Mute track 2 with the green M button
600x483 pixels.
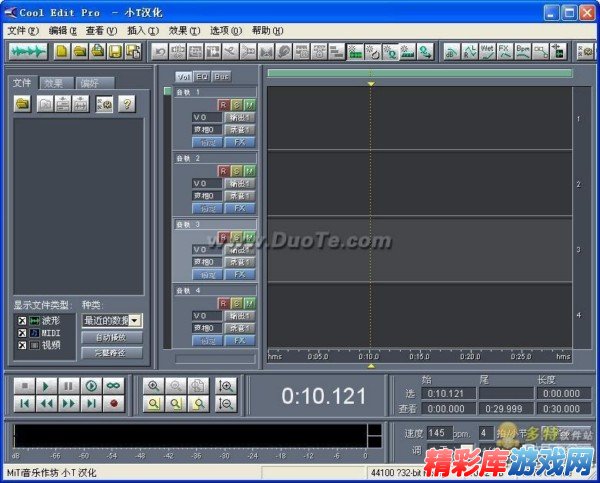click(249, 170)
